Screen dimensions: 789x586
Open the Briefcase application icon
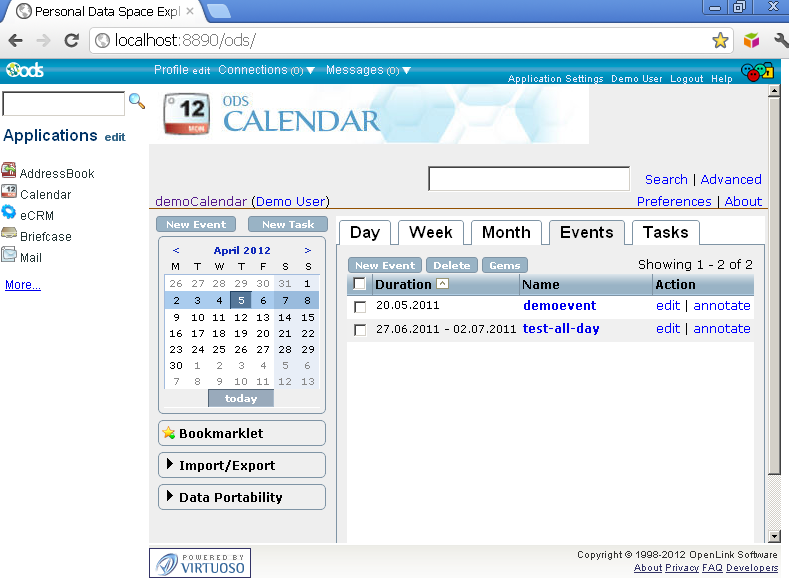[9, 235]
